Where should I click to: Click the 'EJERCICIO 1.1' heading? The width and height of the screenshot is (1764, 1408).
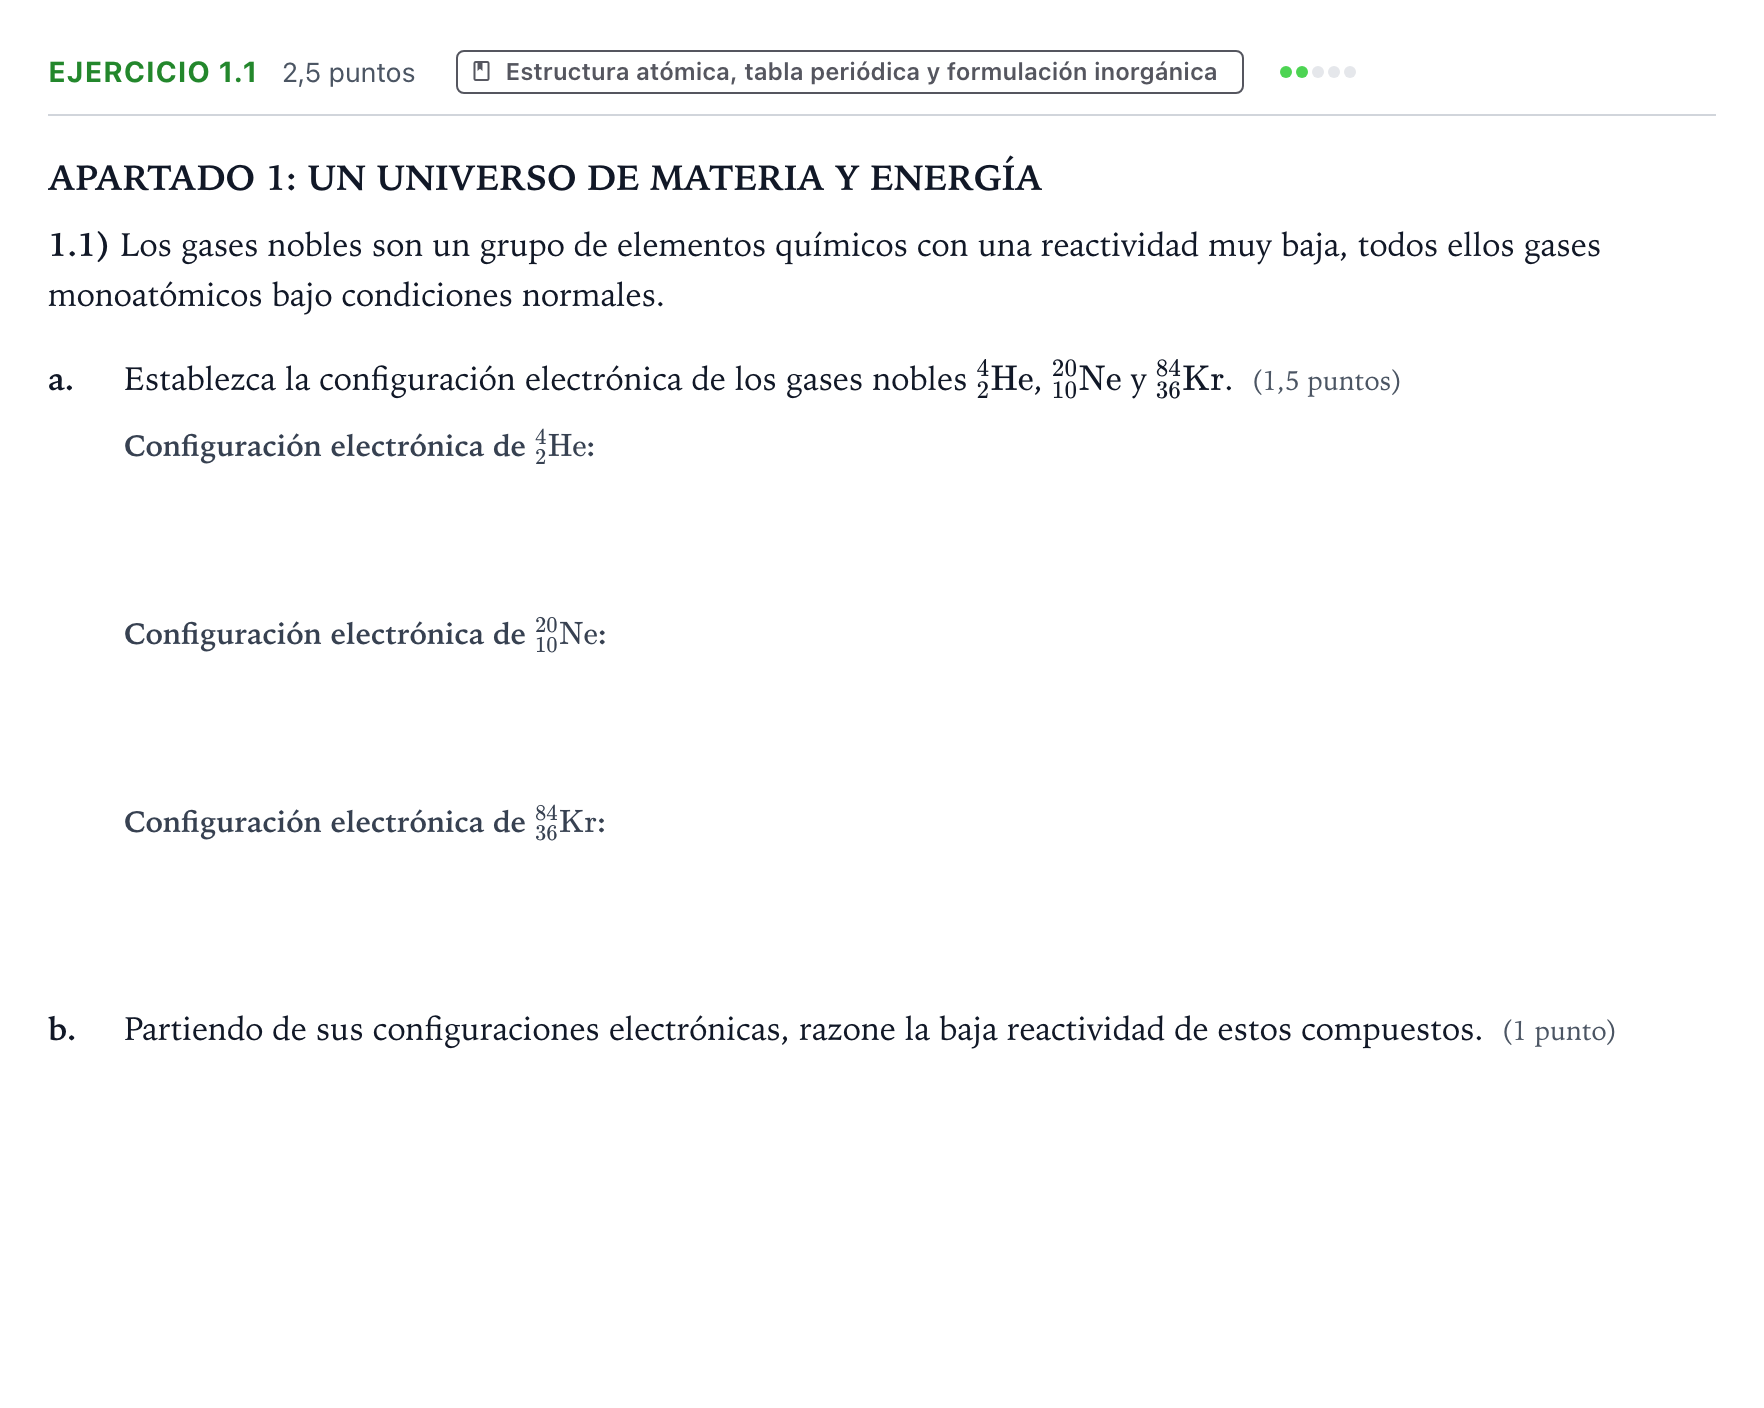[153, 72]
